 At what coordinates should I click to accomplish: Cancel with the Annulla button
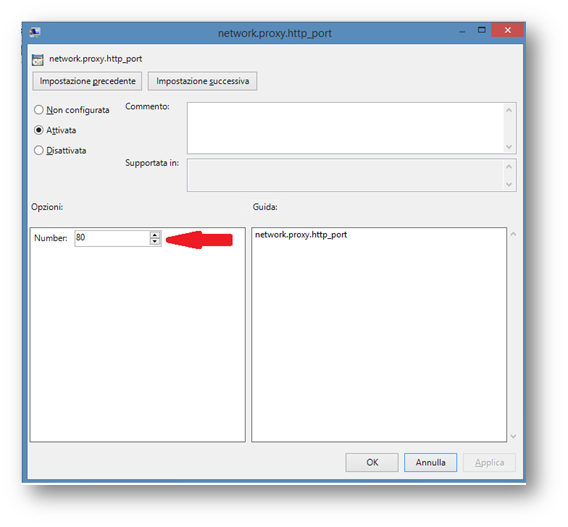430,463
